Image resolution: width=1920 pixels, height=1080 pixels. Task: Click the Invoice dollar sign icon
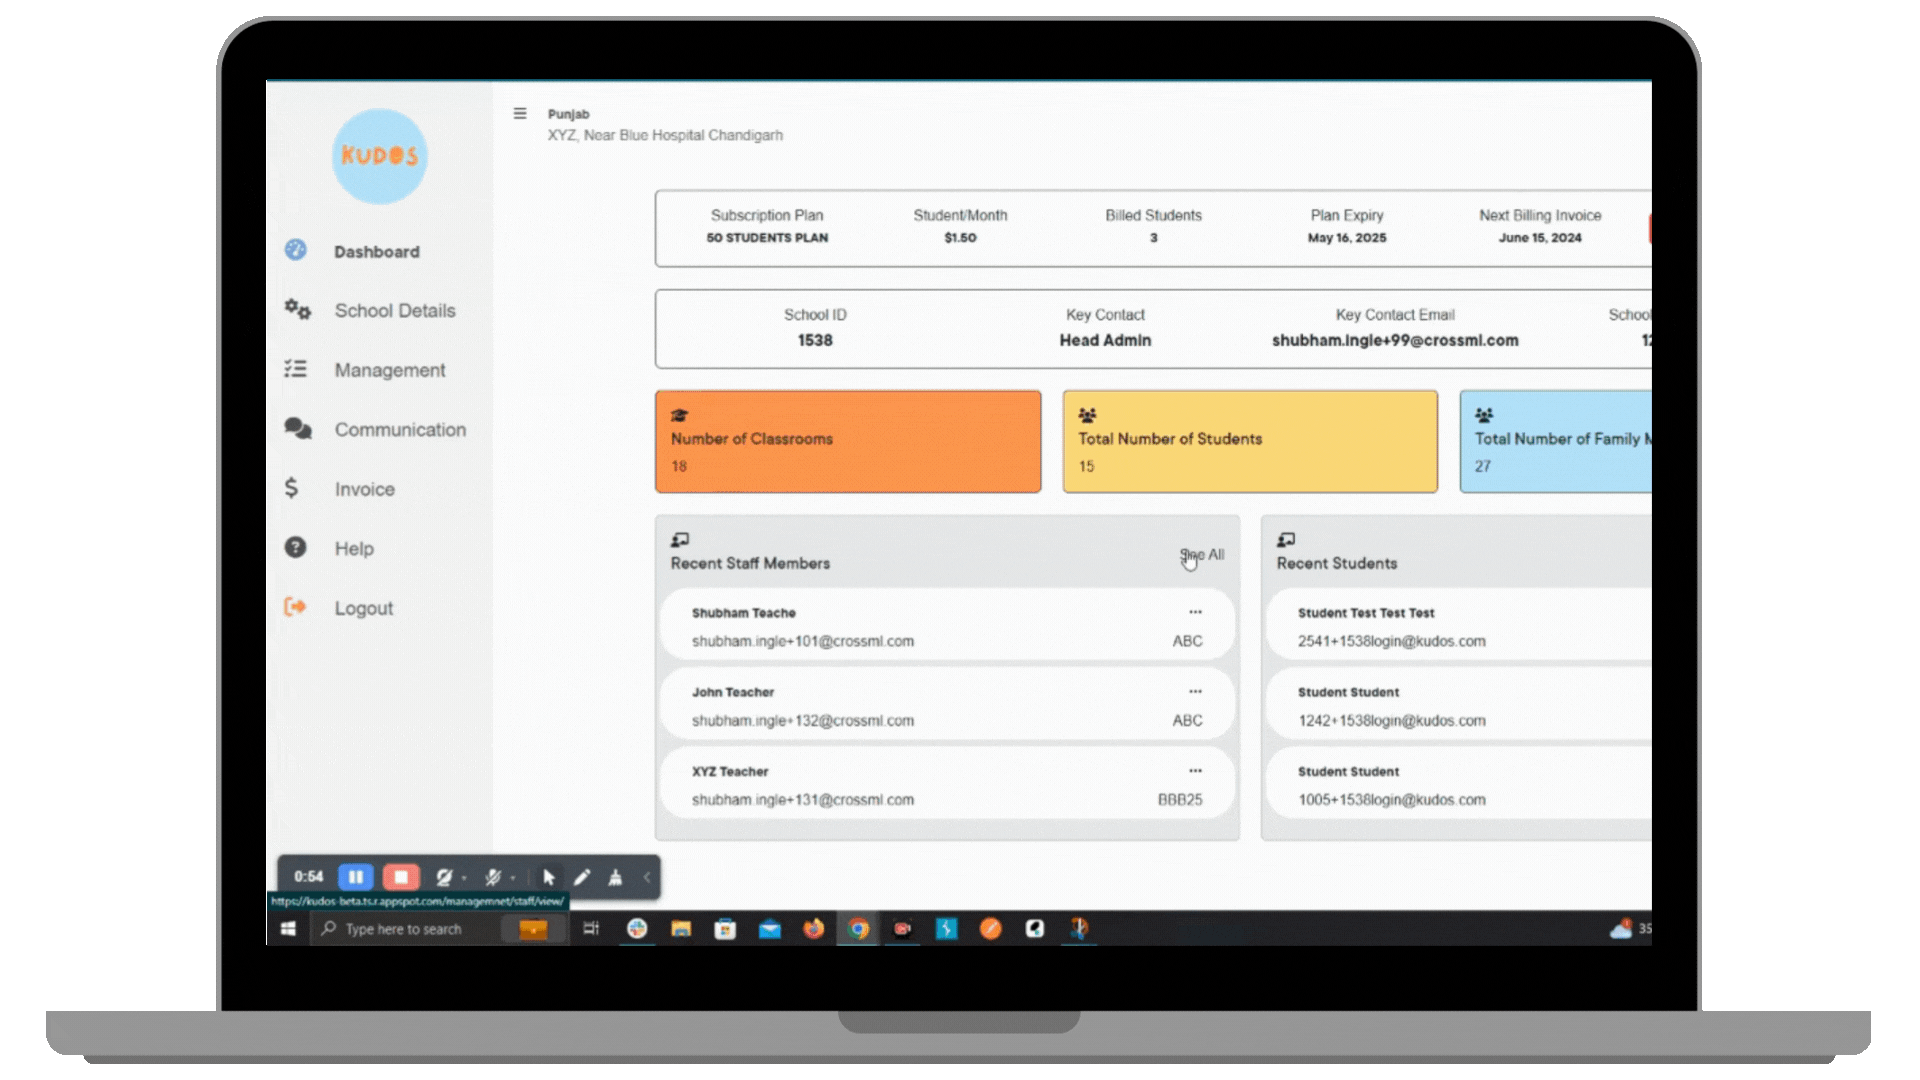pos(293,488)
